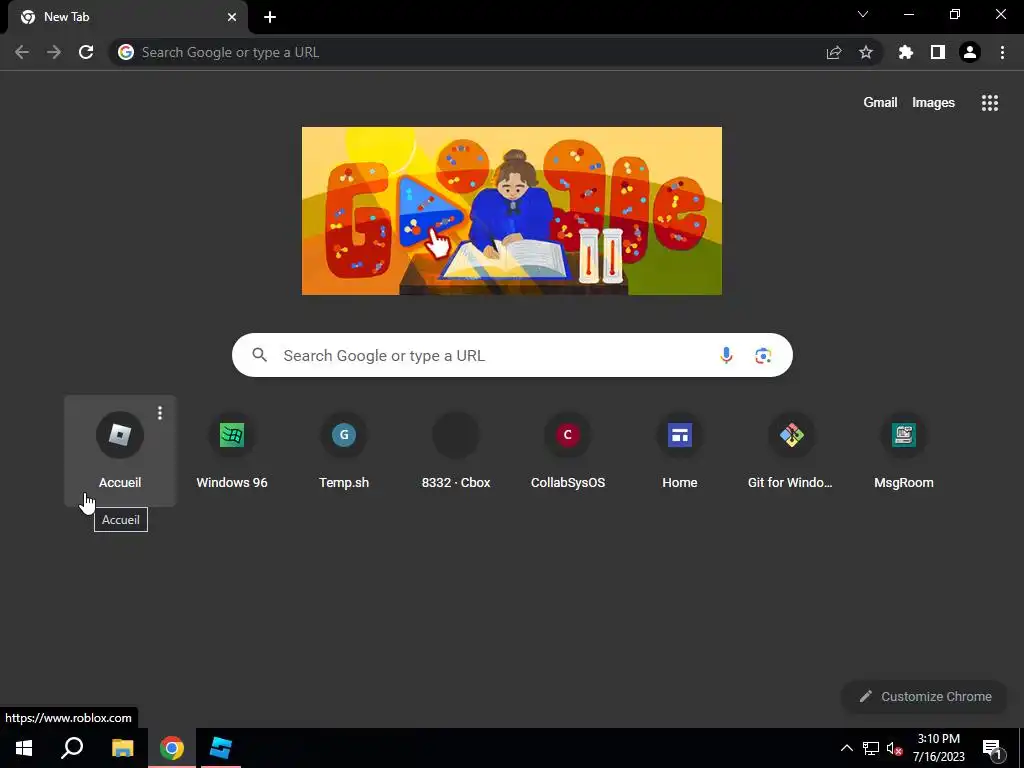Open the Temp.sh shortcut
Image resolution: width=1024 pixels, height=768 pixels.
(x=344, y=451)
